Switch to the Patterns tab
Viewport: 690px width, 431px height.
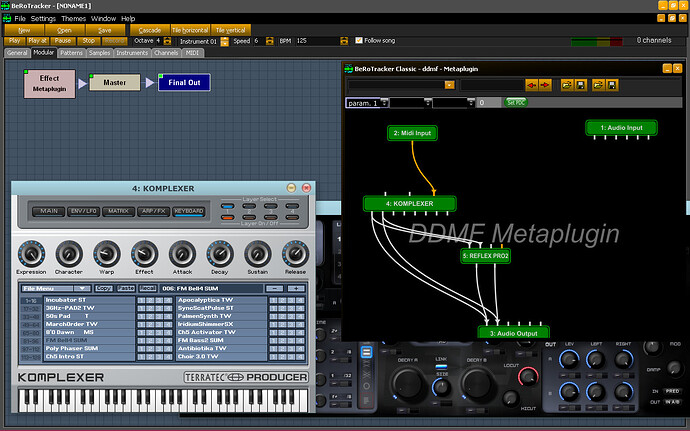click(x=71, y=53)
